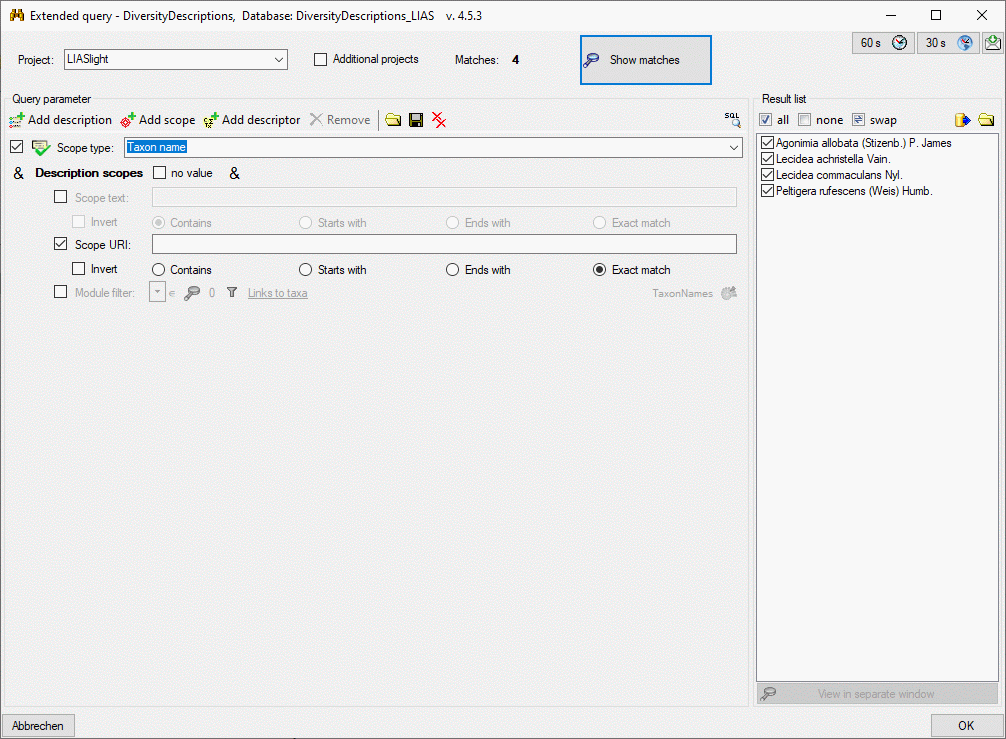Tick the no value checkbox
This screenshot has height=739, width=1006.
(160, 173)
